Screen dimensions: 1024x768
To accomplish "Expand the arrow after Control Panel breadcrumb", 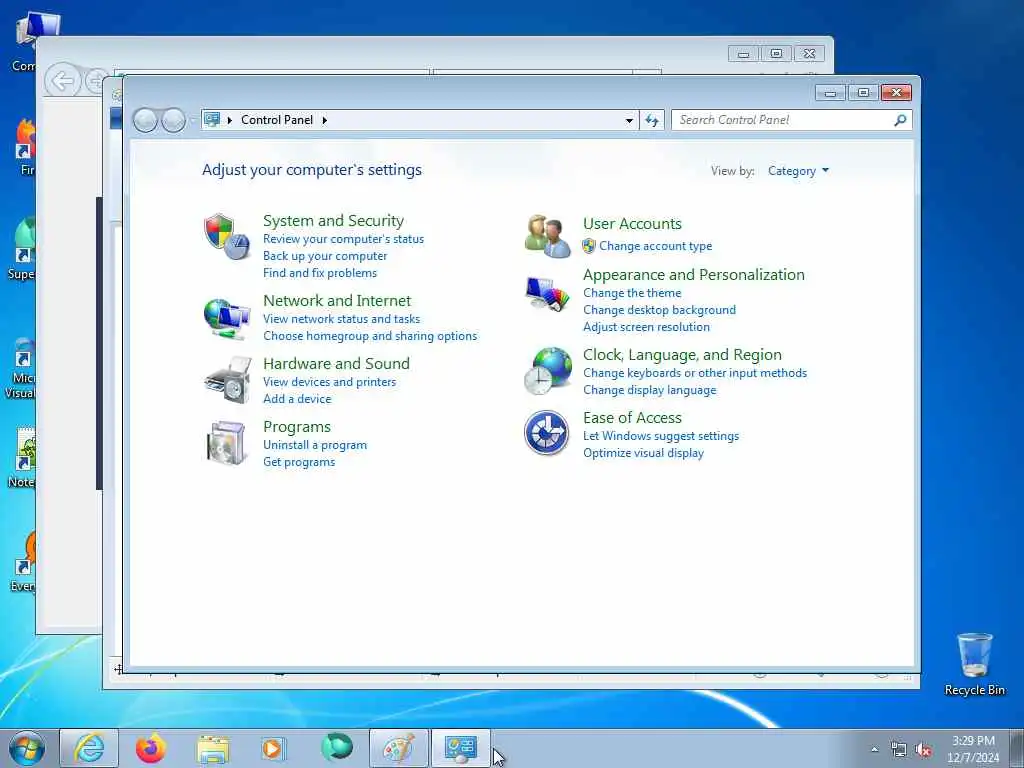I will (325, 120).
